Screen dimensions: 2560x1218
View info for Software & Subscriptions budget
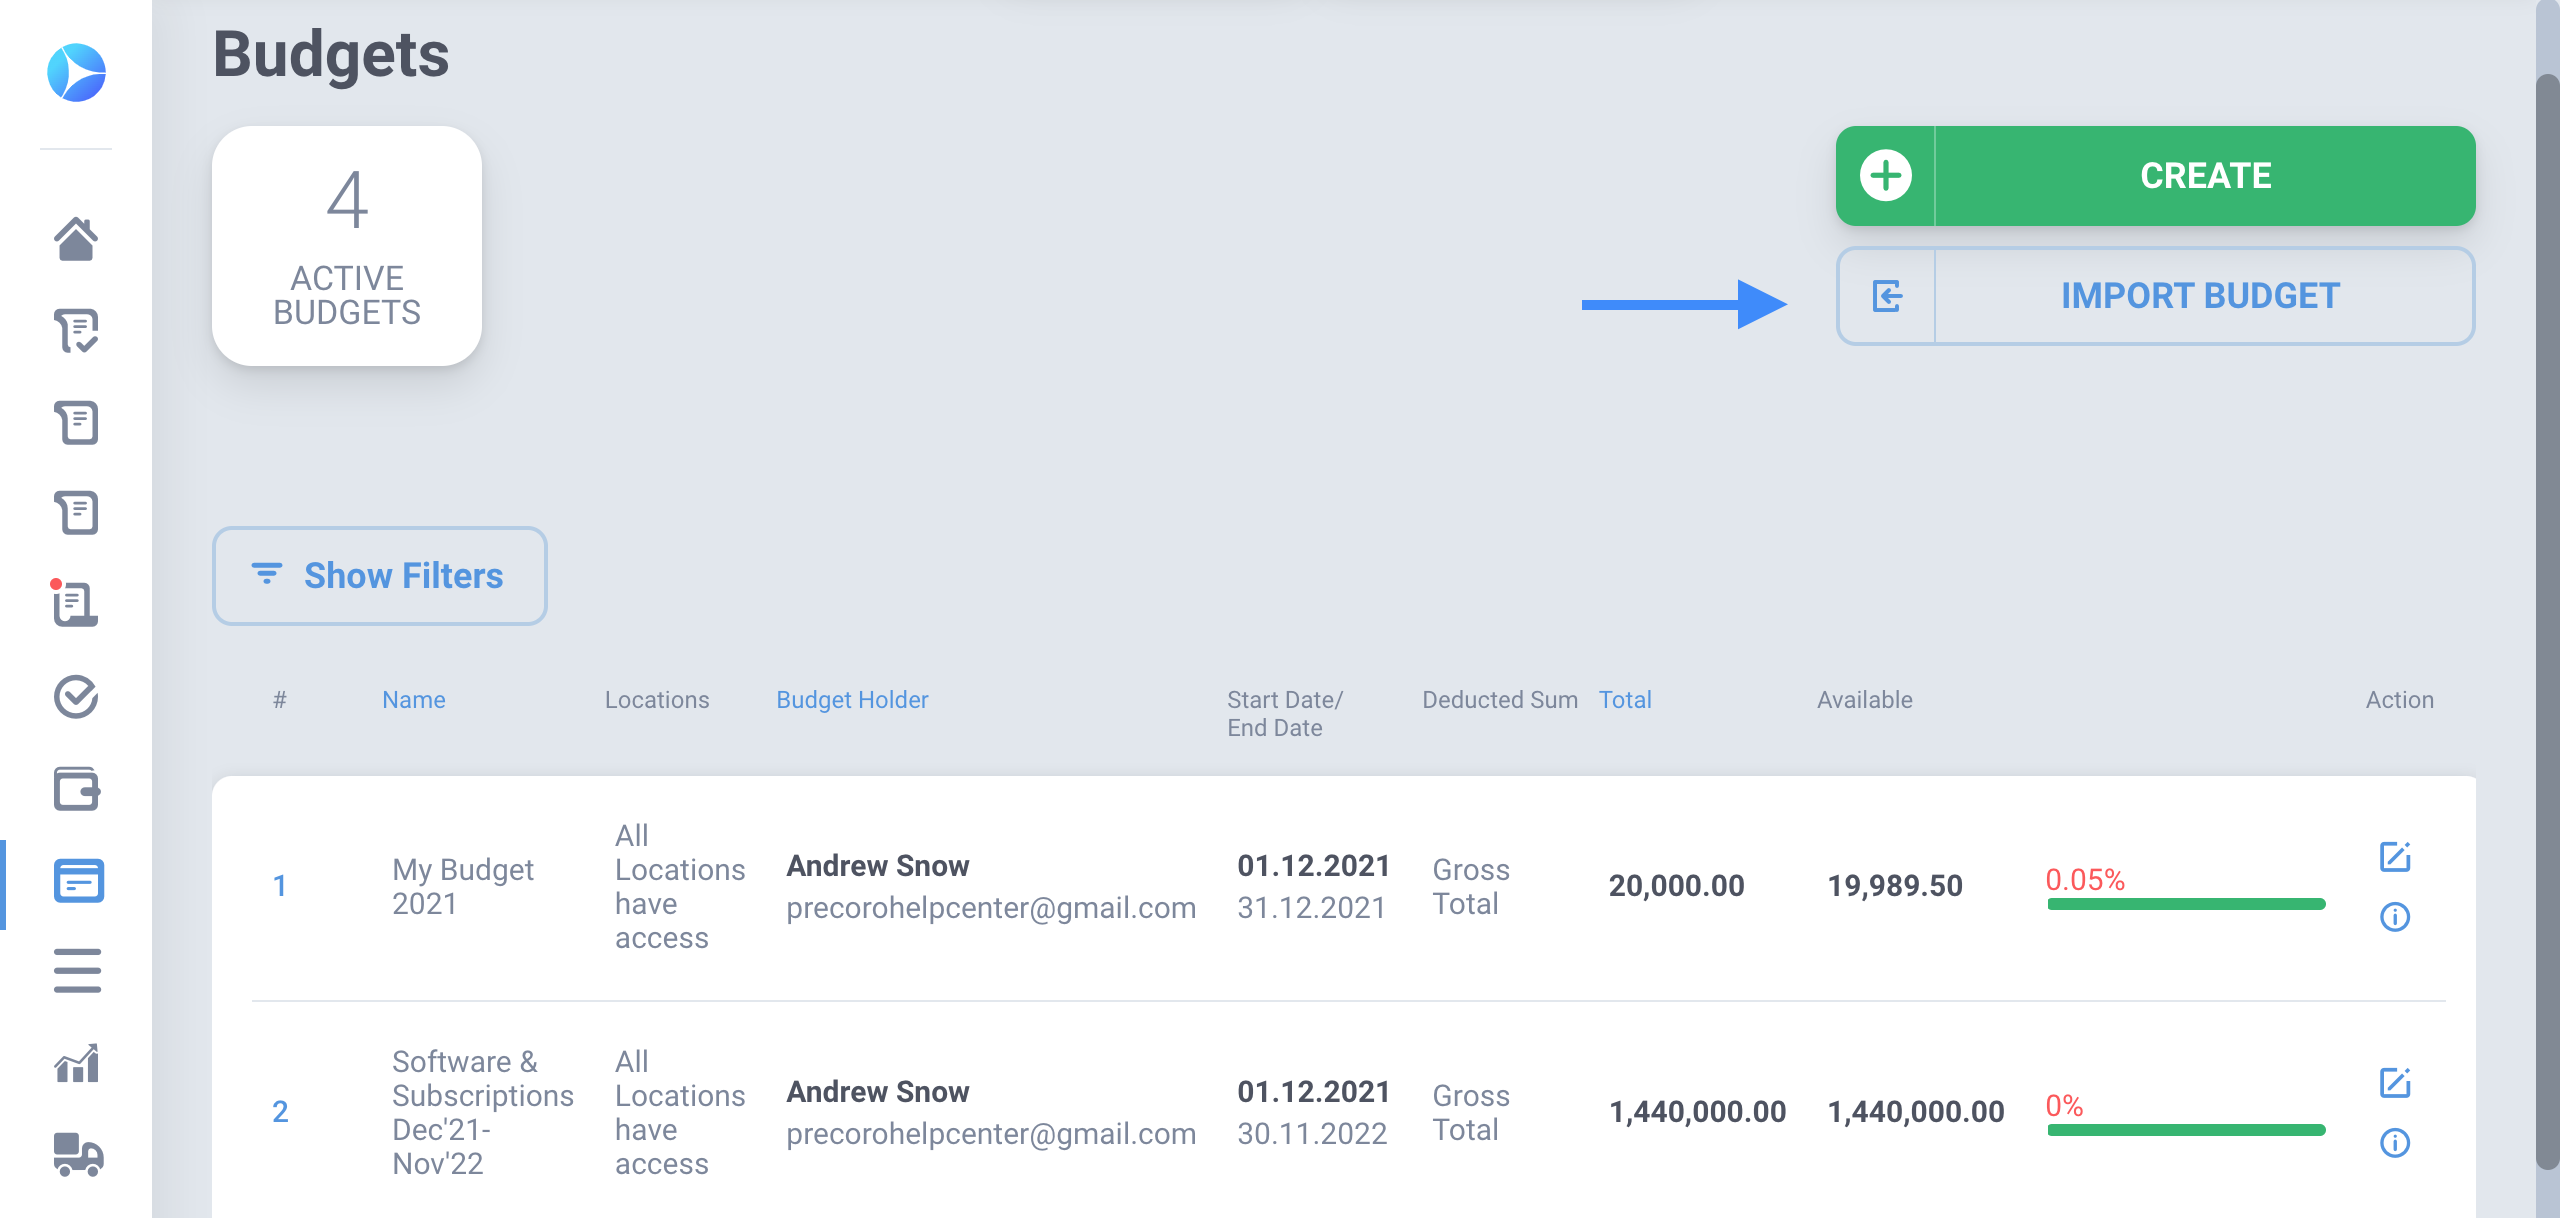click(2395, 1143)
